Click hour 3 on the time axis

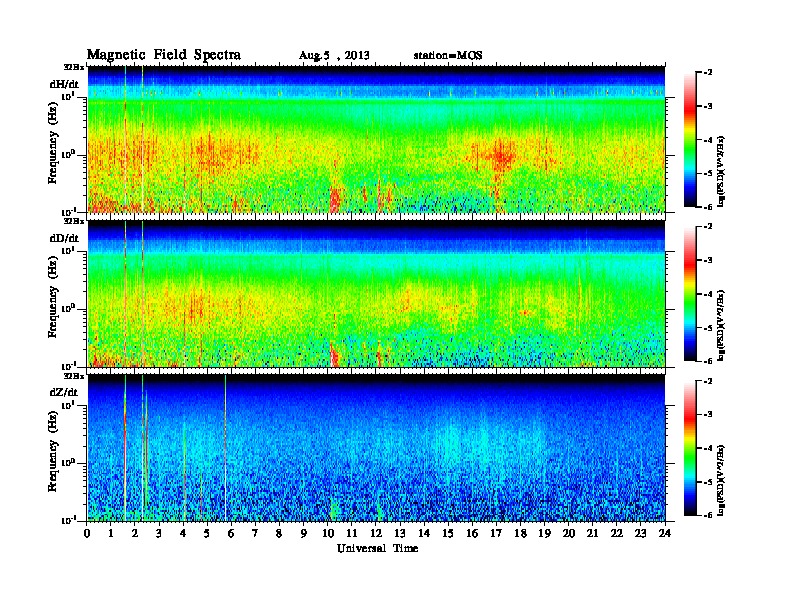[159, 533]
